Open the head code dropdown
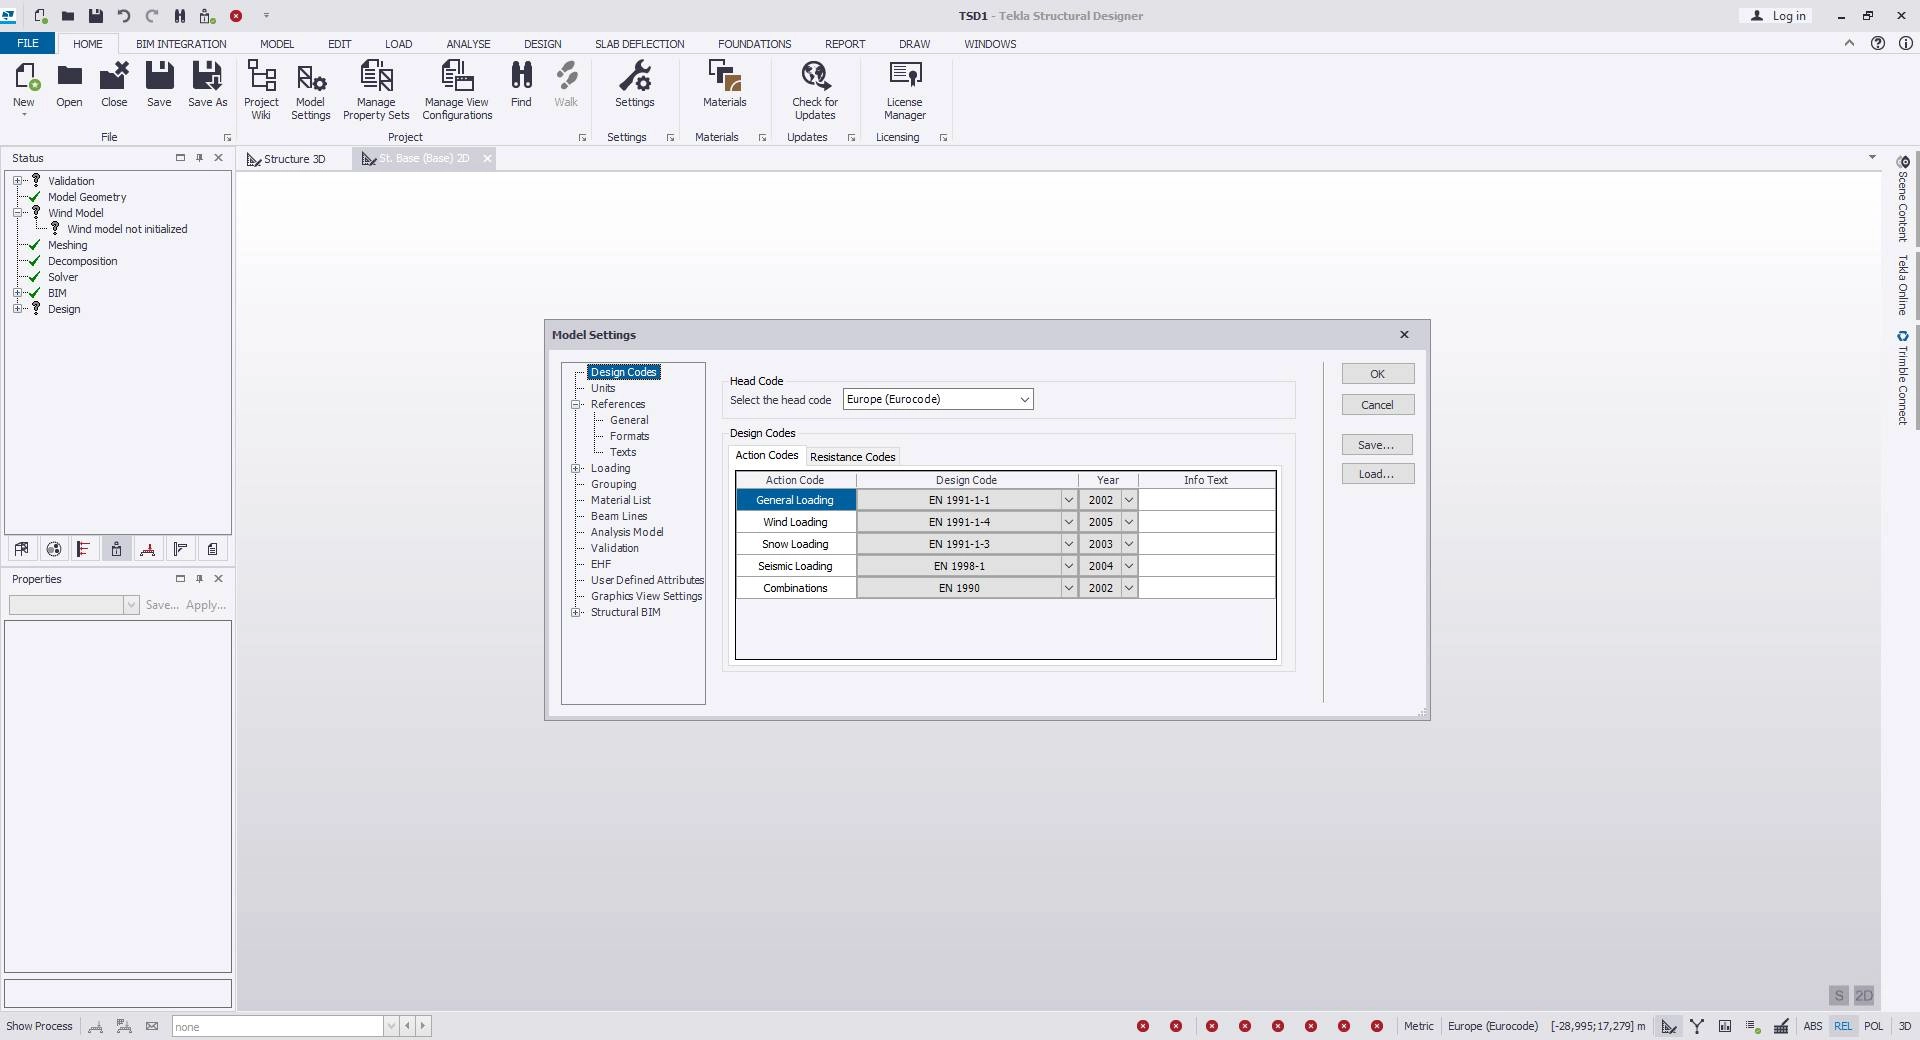This screenshot has width=1920, height=1040. click(1024, 400)
